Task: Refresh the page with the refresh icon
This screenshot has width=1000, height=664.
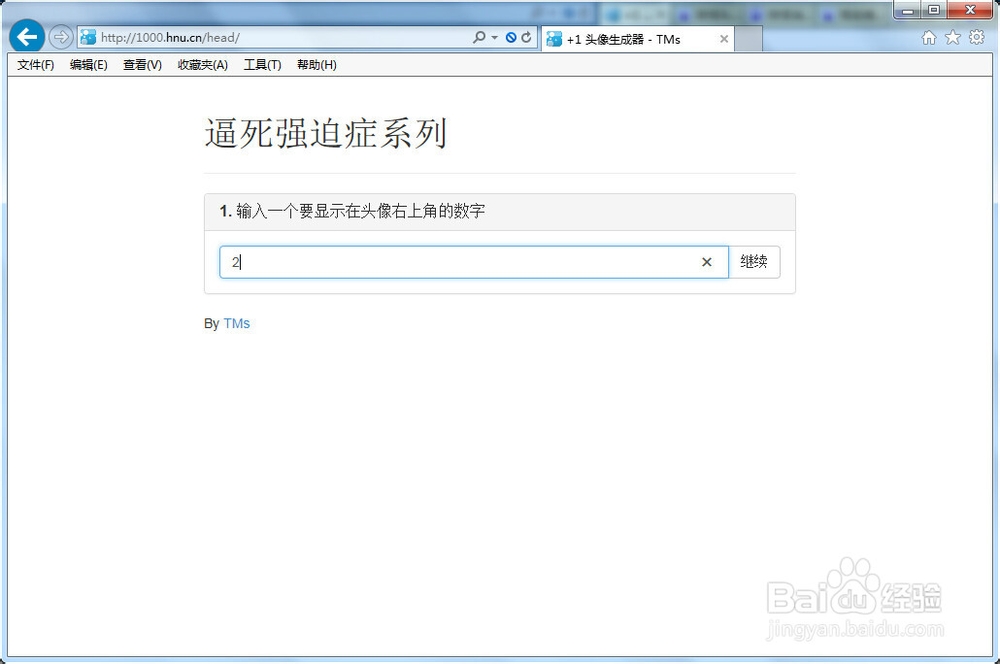Action: click(525, 37)
